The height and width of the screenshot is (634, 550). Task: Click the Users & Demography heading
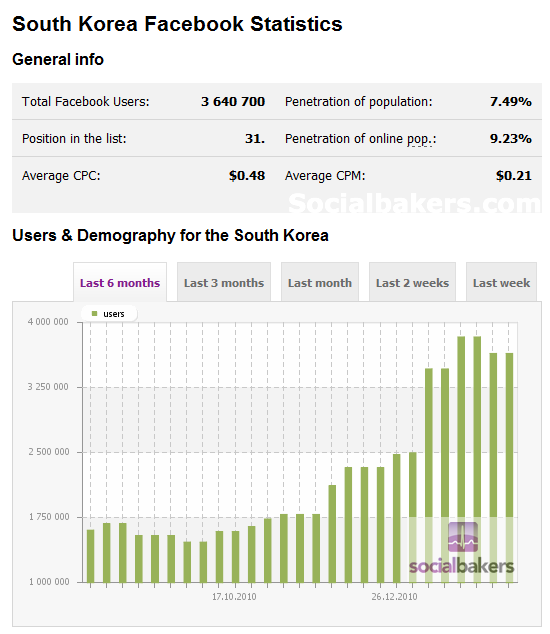pyautogui.click(x=170, y=235)
